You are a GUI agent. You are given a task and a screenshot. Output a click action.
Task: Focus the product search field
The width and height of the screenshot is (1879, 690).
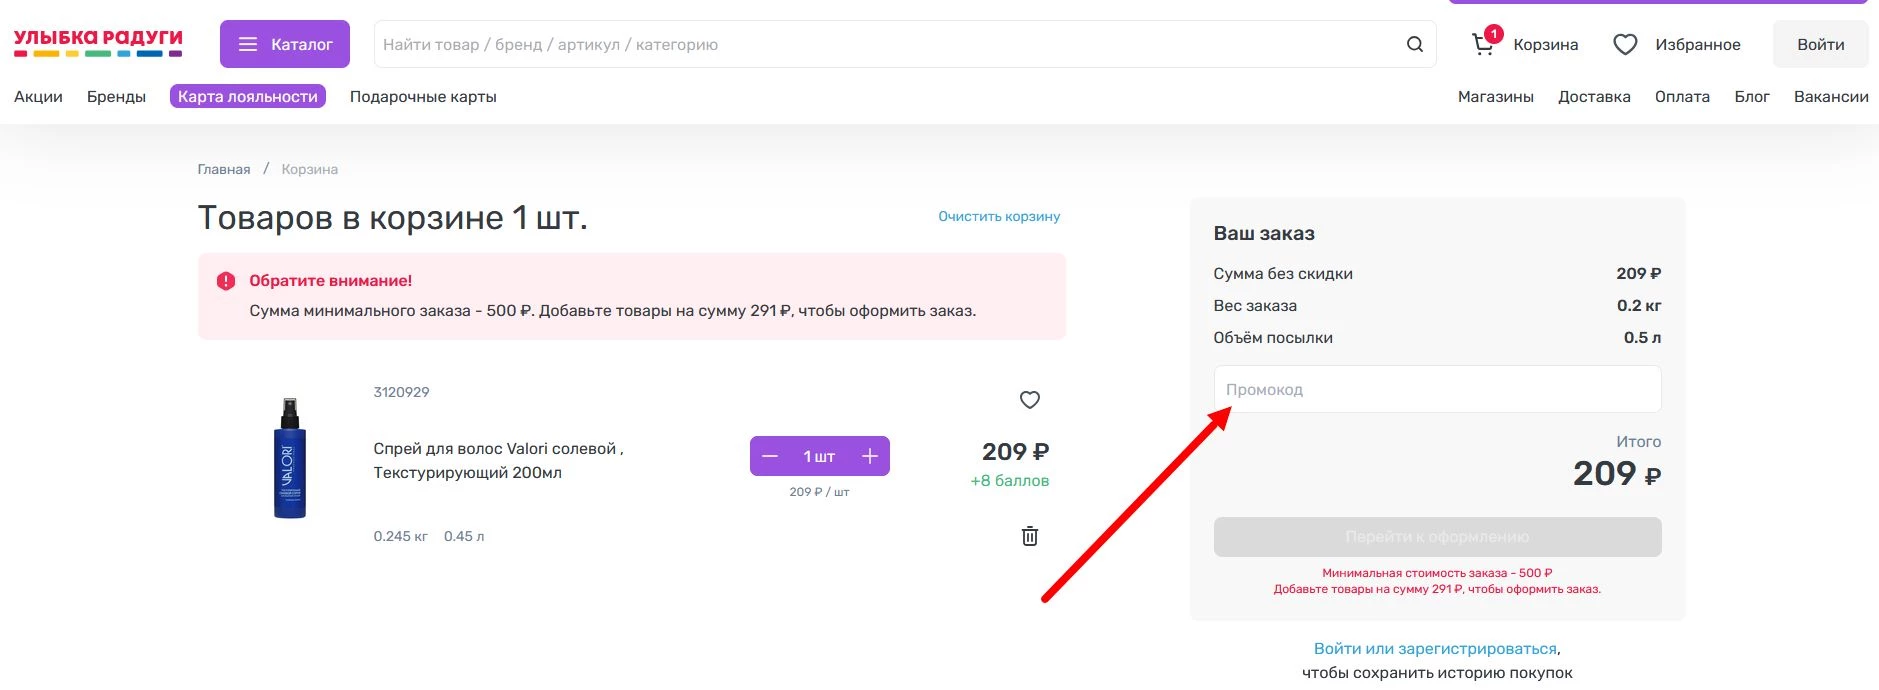pyautogui.click(x=885, y=44)
